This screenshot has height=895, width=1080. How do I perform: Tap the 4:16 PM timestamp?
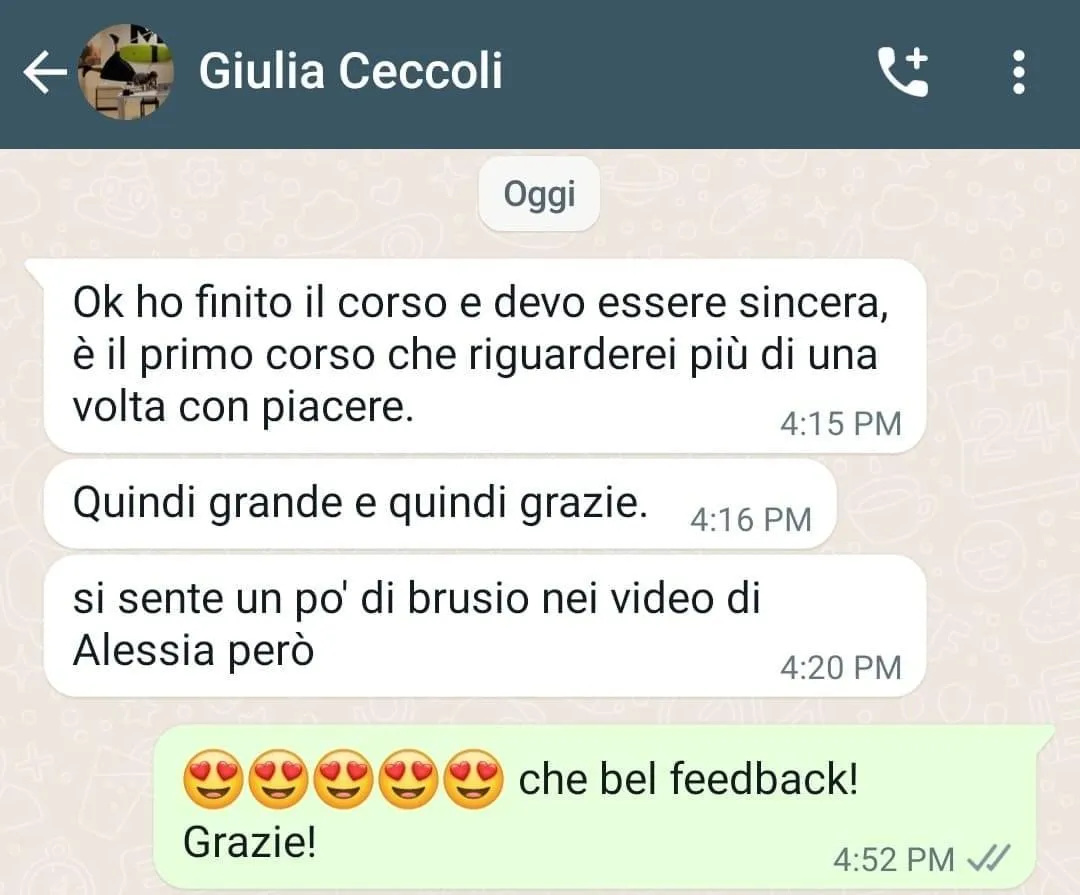point(751,519)
